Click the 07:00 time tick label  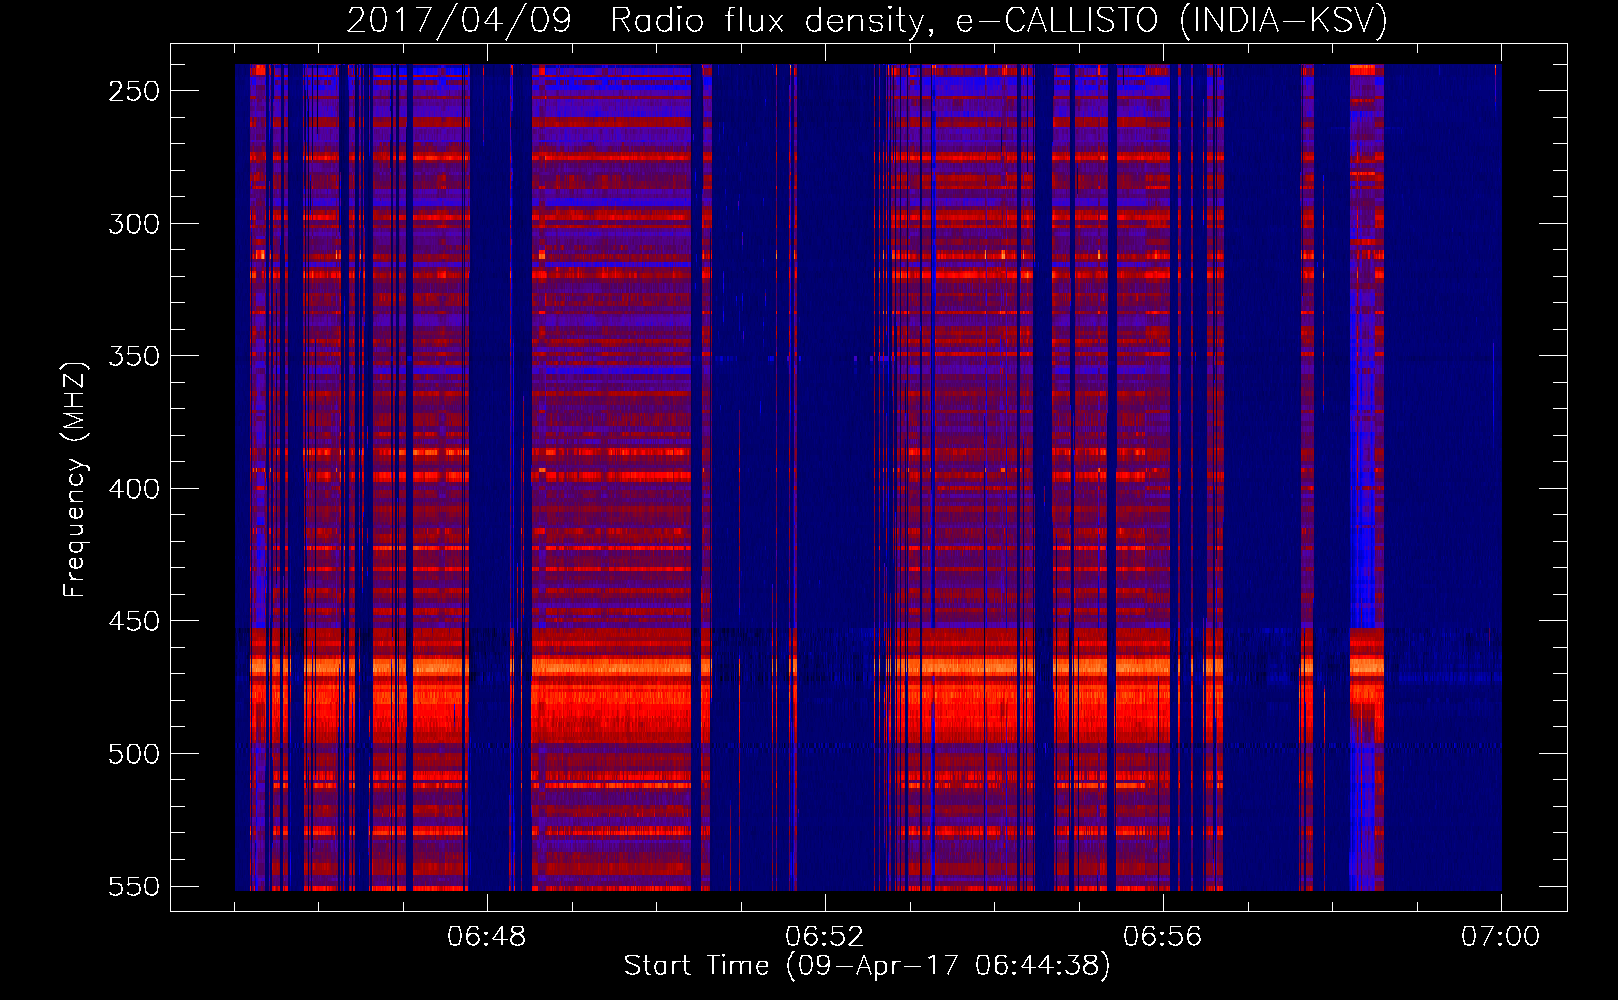tap(1500, 937)
